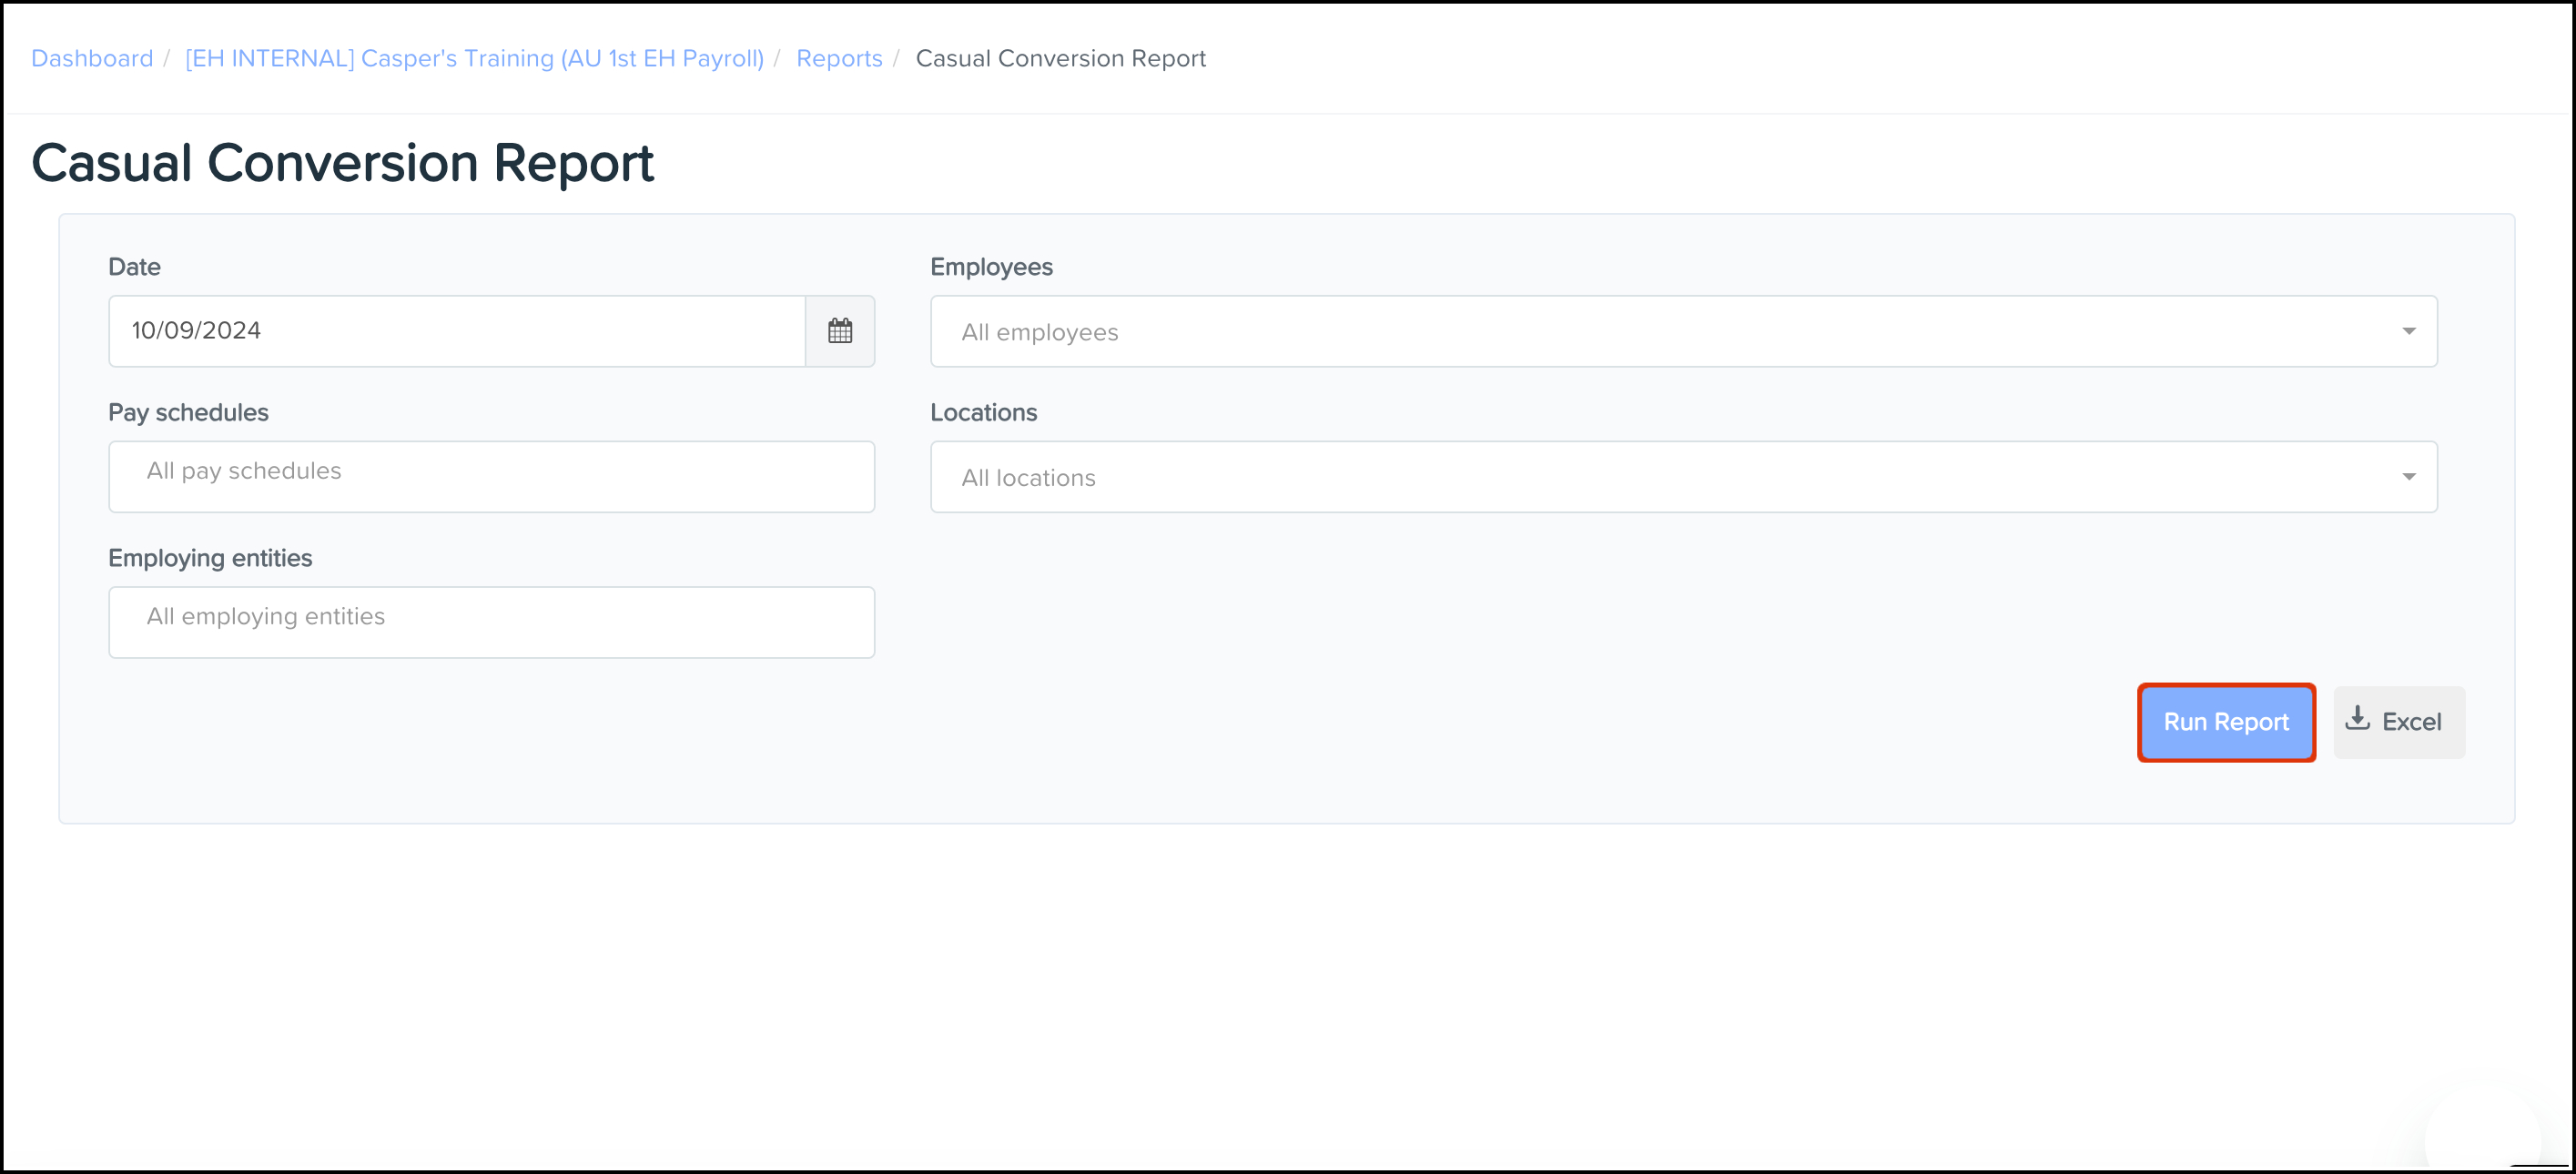Click the Employees dropdown caret arrow

click(2408, 331)
